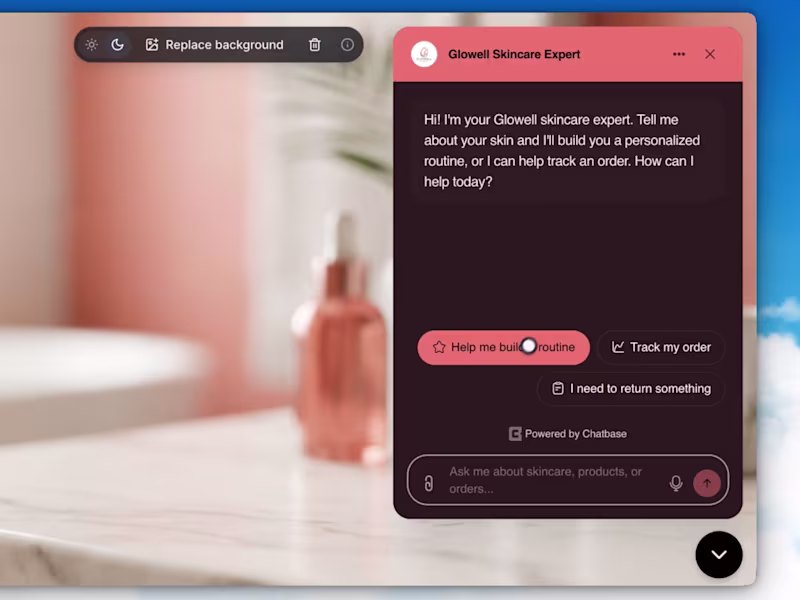Select Track my order suggestion
The width and height of the screenshot is (800, 600).
point(661,347)
